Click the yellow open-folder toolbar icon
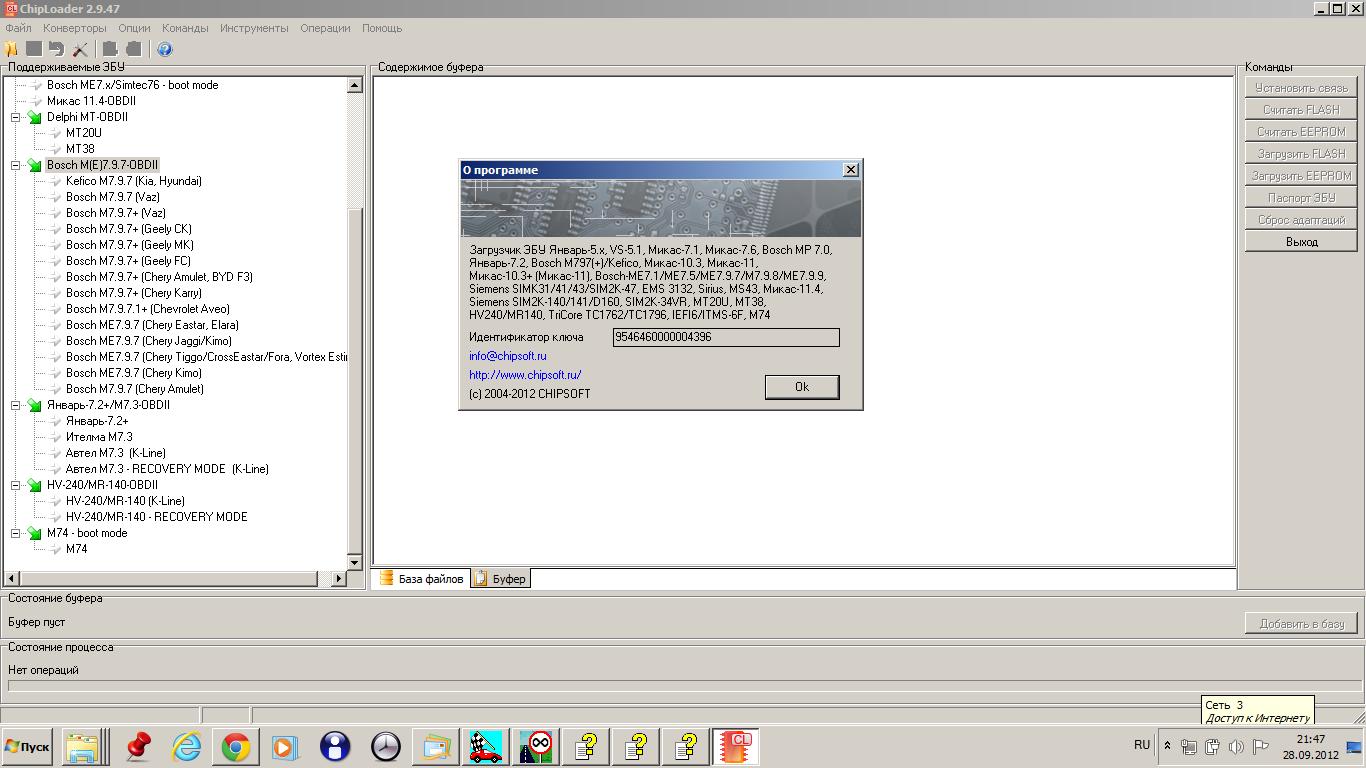This screenshot has width=1366, height=768. tap(11, 49)
